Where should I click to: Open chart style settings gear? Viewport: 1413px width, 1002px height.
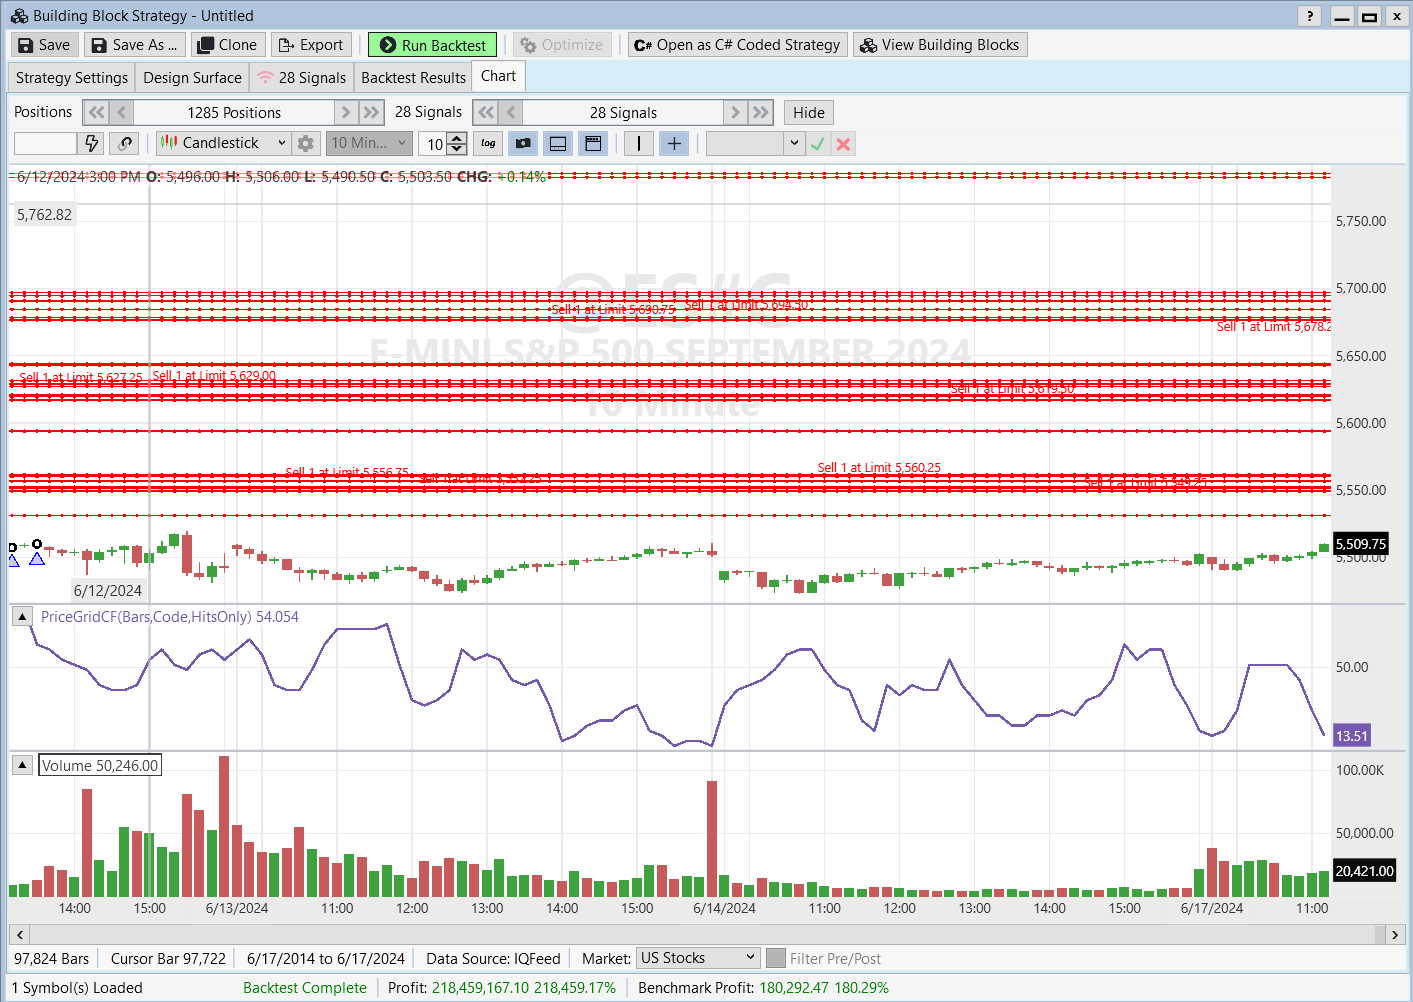[306, 143]
